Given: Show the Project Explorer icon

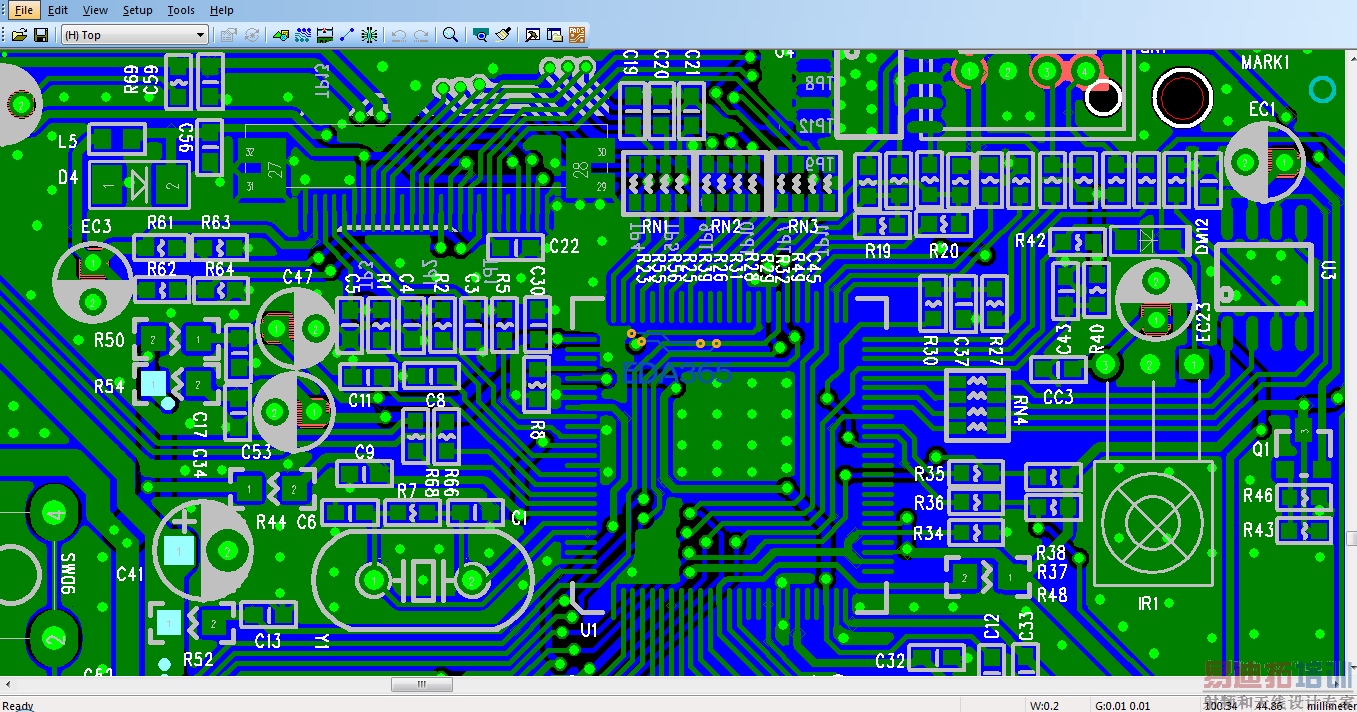Looking at the screenshot, I should 555,35.
